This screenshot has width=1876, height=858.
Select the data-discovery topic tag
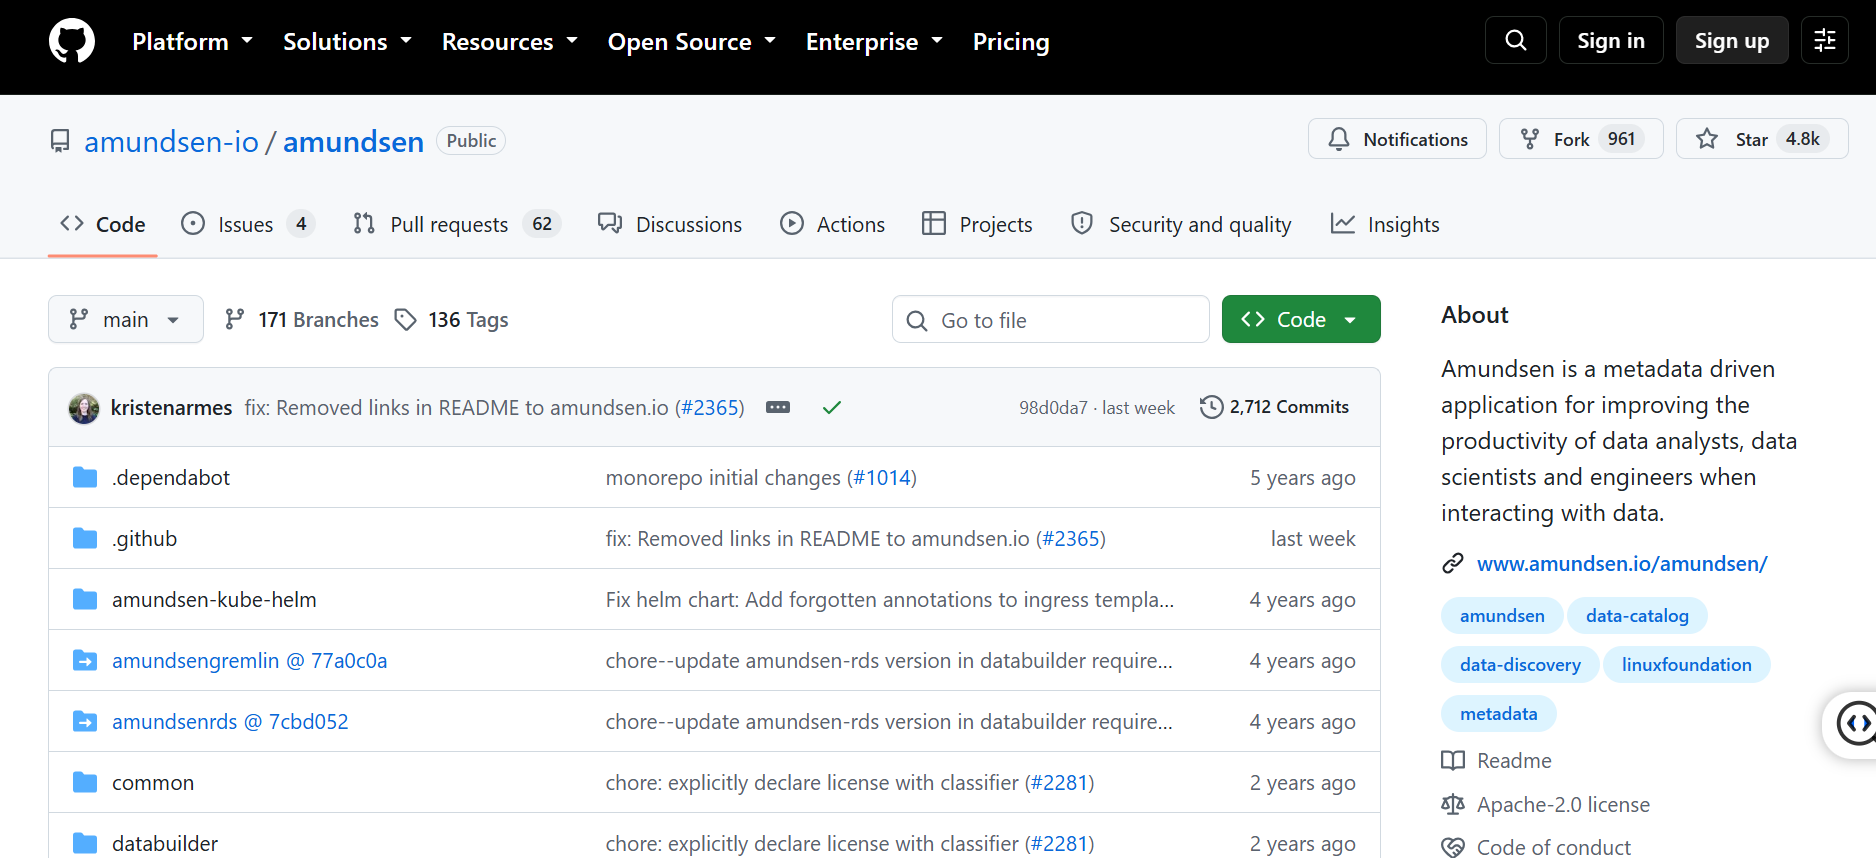coord(1520,664)
